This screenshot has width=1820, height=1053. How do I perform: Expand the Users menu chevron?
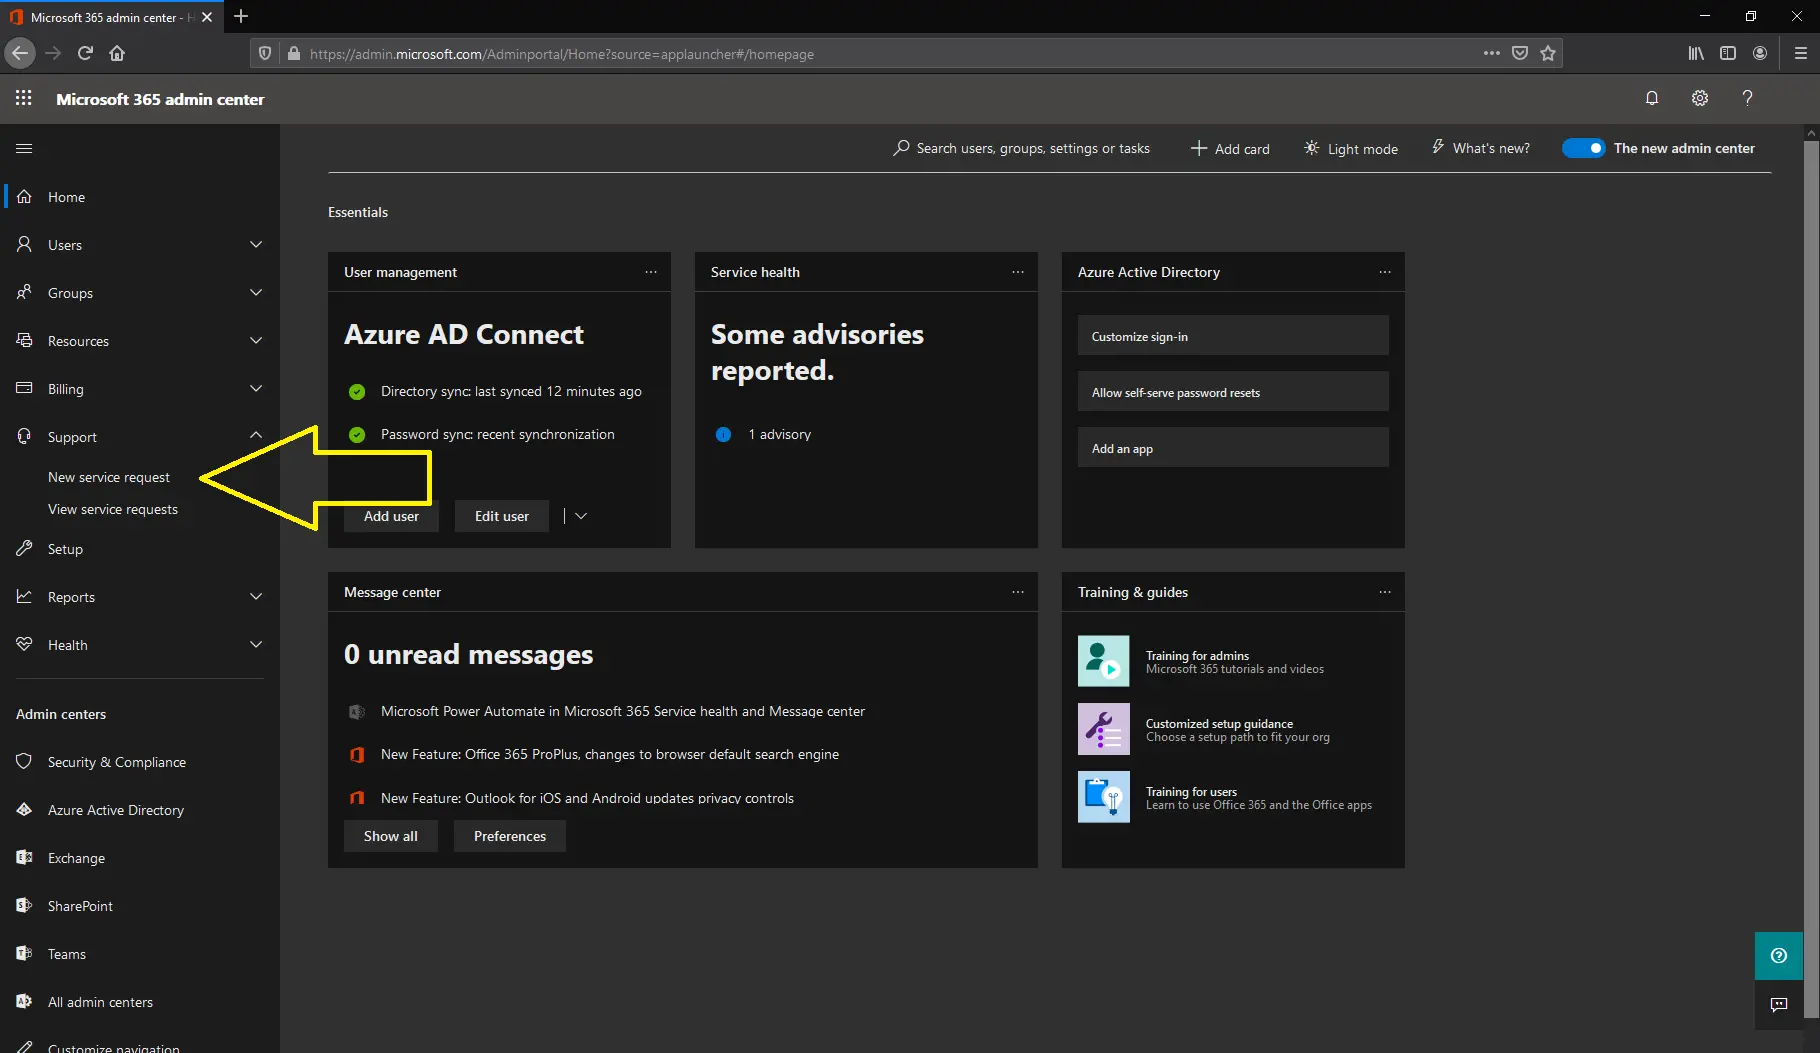tap(256, 244)
